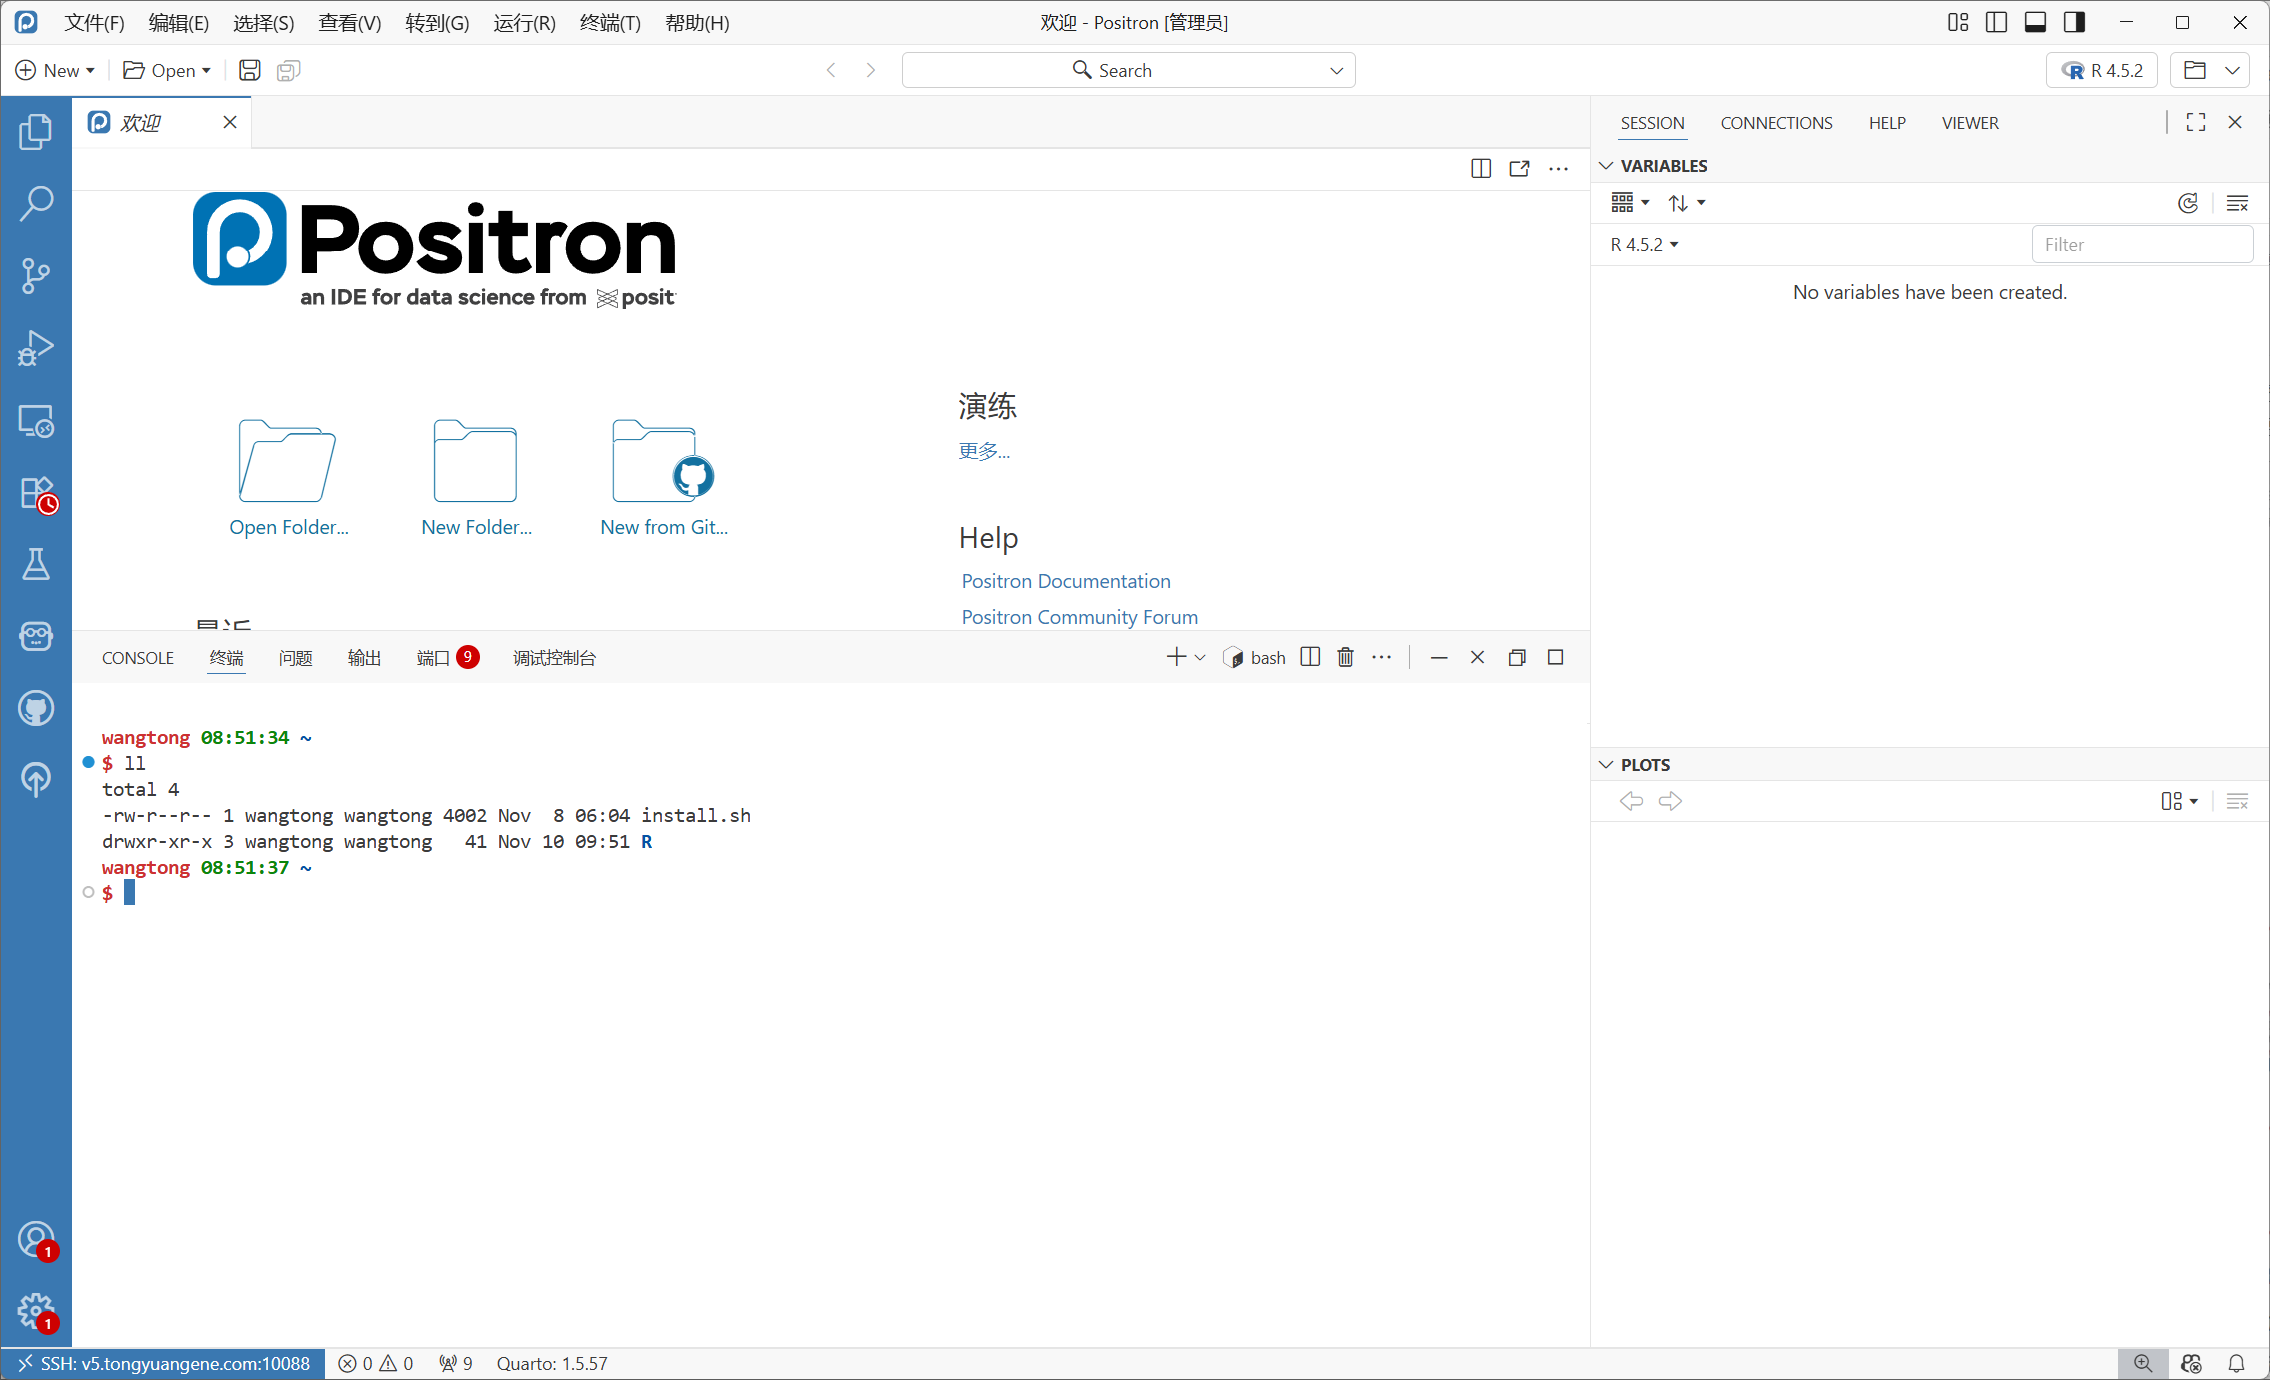The width and height of the screenshot is (2270, 1380).
Task: Switch to the HELP tab
Action: 1887,122
